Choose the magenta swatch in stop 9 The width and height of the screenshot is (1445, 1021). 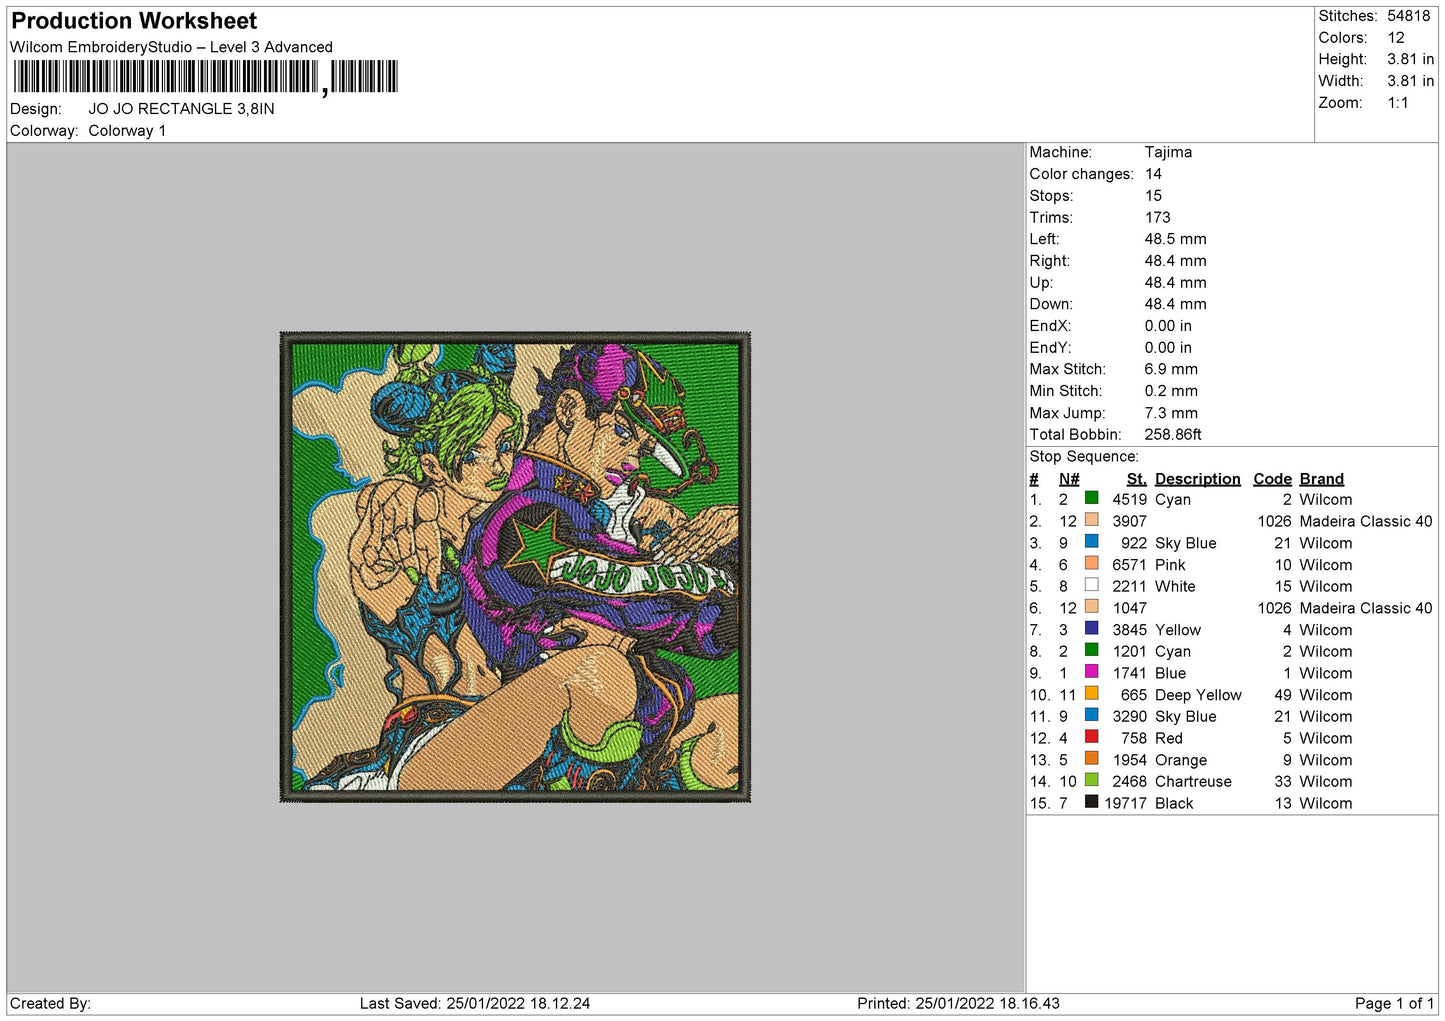tap(1091, 672)
